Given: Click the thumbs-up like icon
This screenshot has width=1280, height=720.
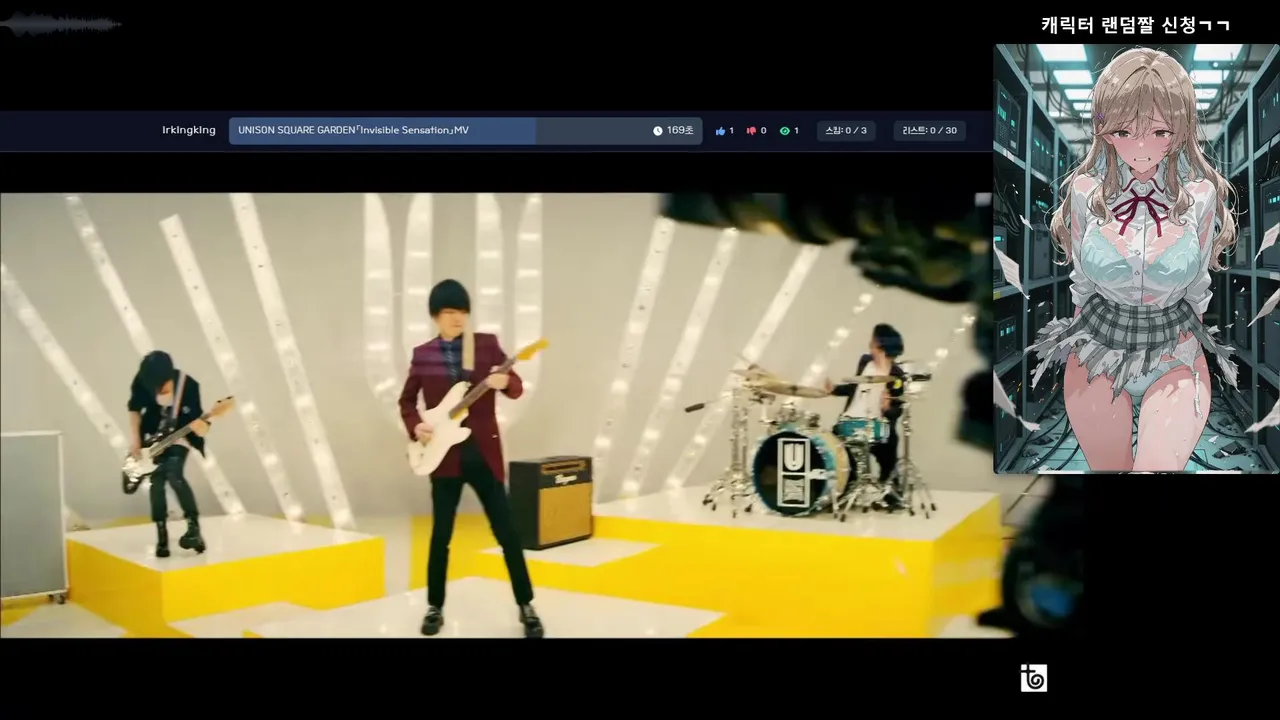Looking at the screenshot, I should [x=720, y=131].
